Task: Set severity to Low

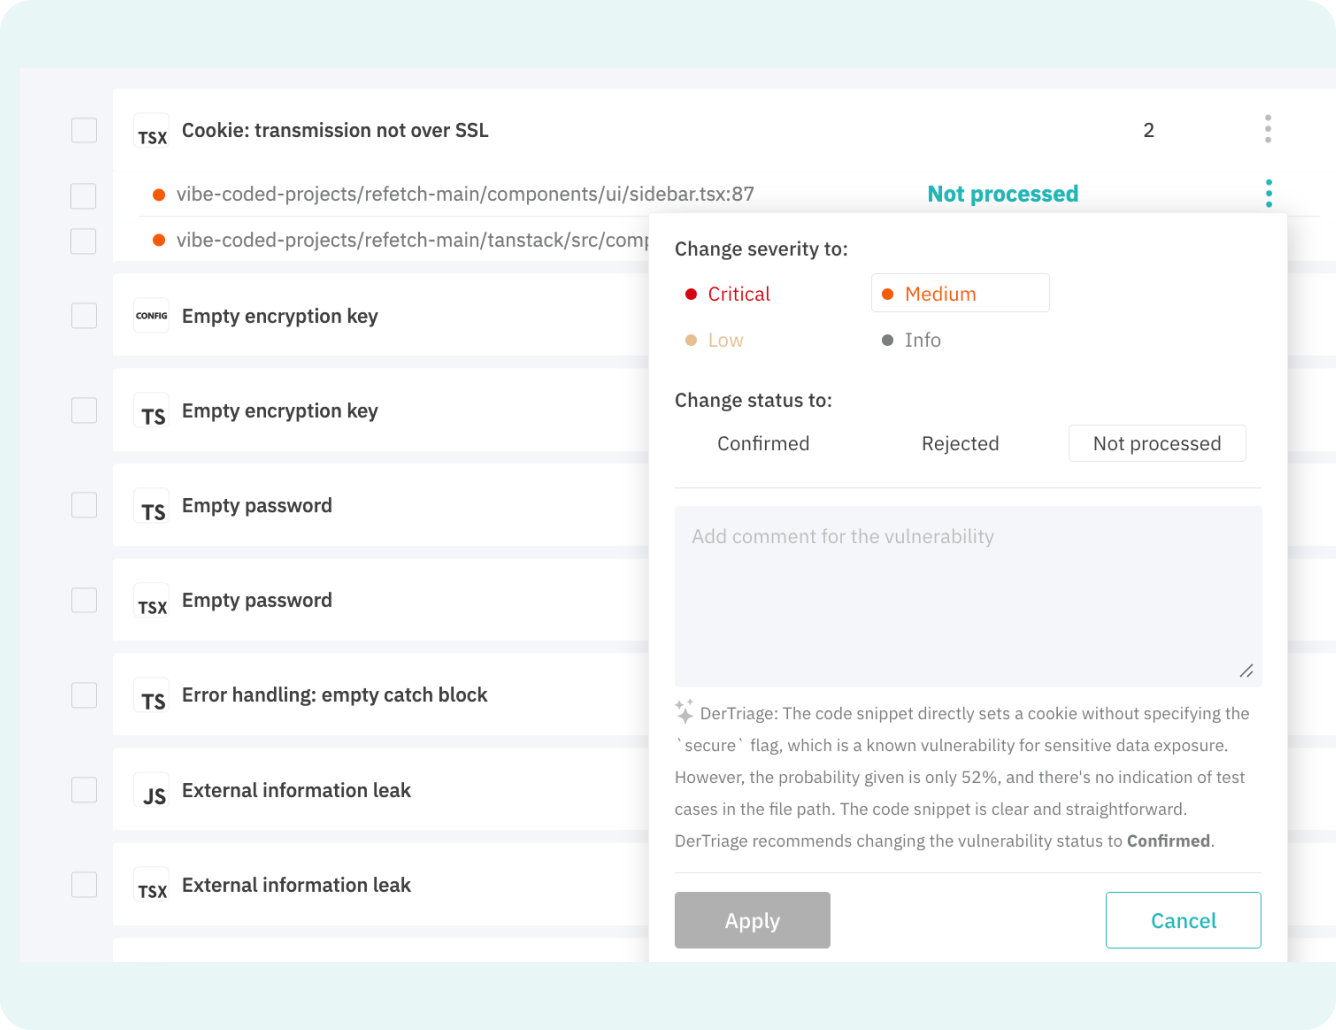Action: [714, 340]
